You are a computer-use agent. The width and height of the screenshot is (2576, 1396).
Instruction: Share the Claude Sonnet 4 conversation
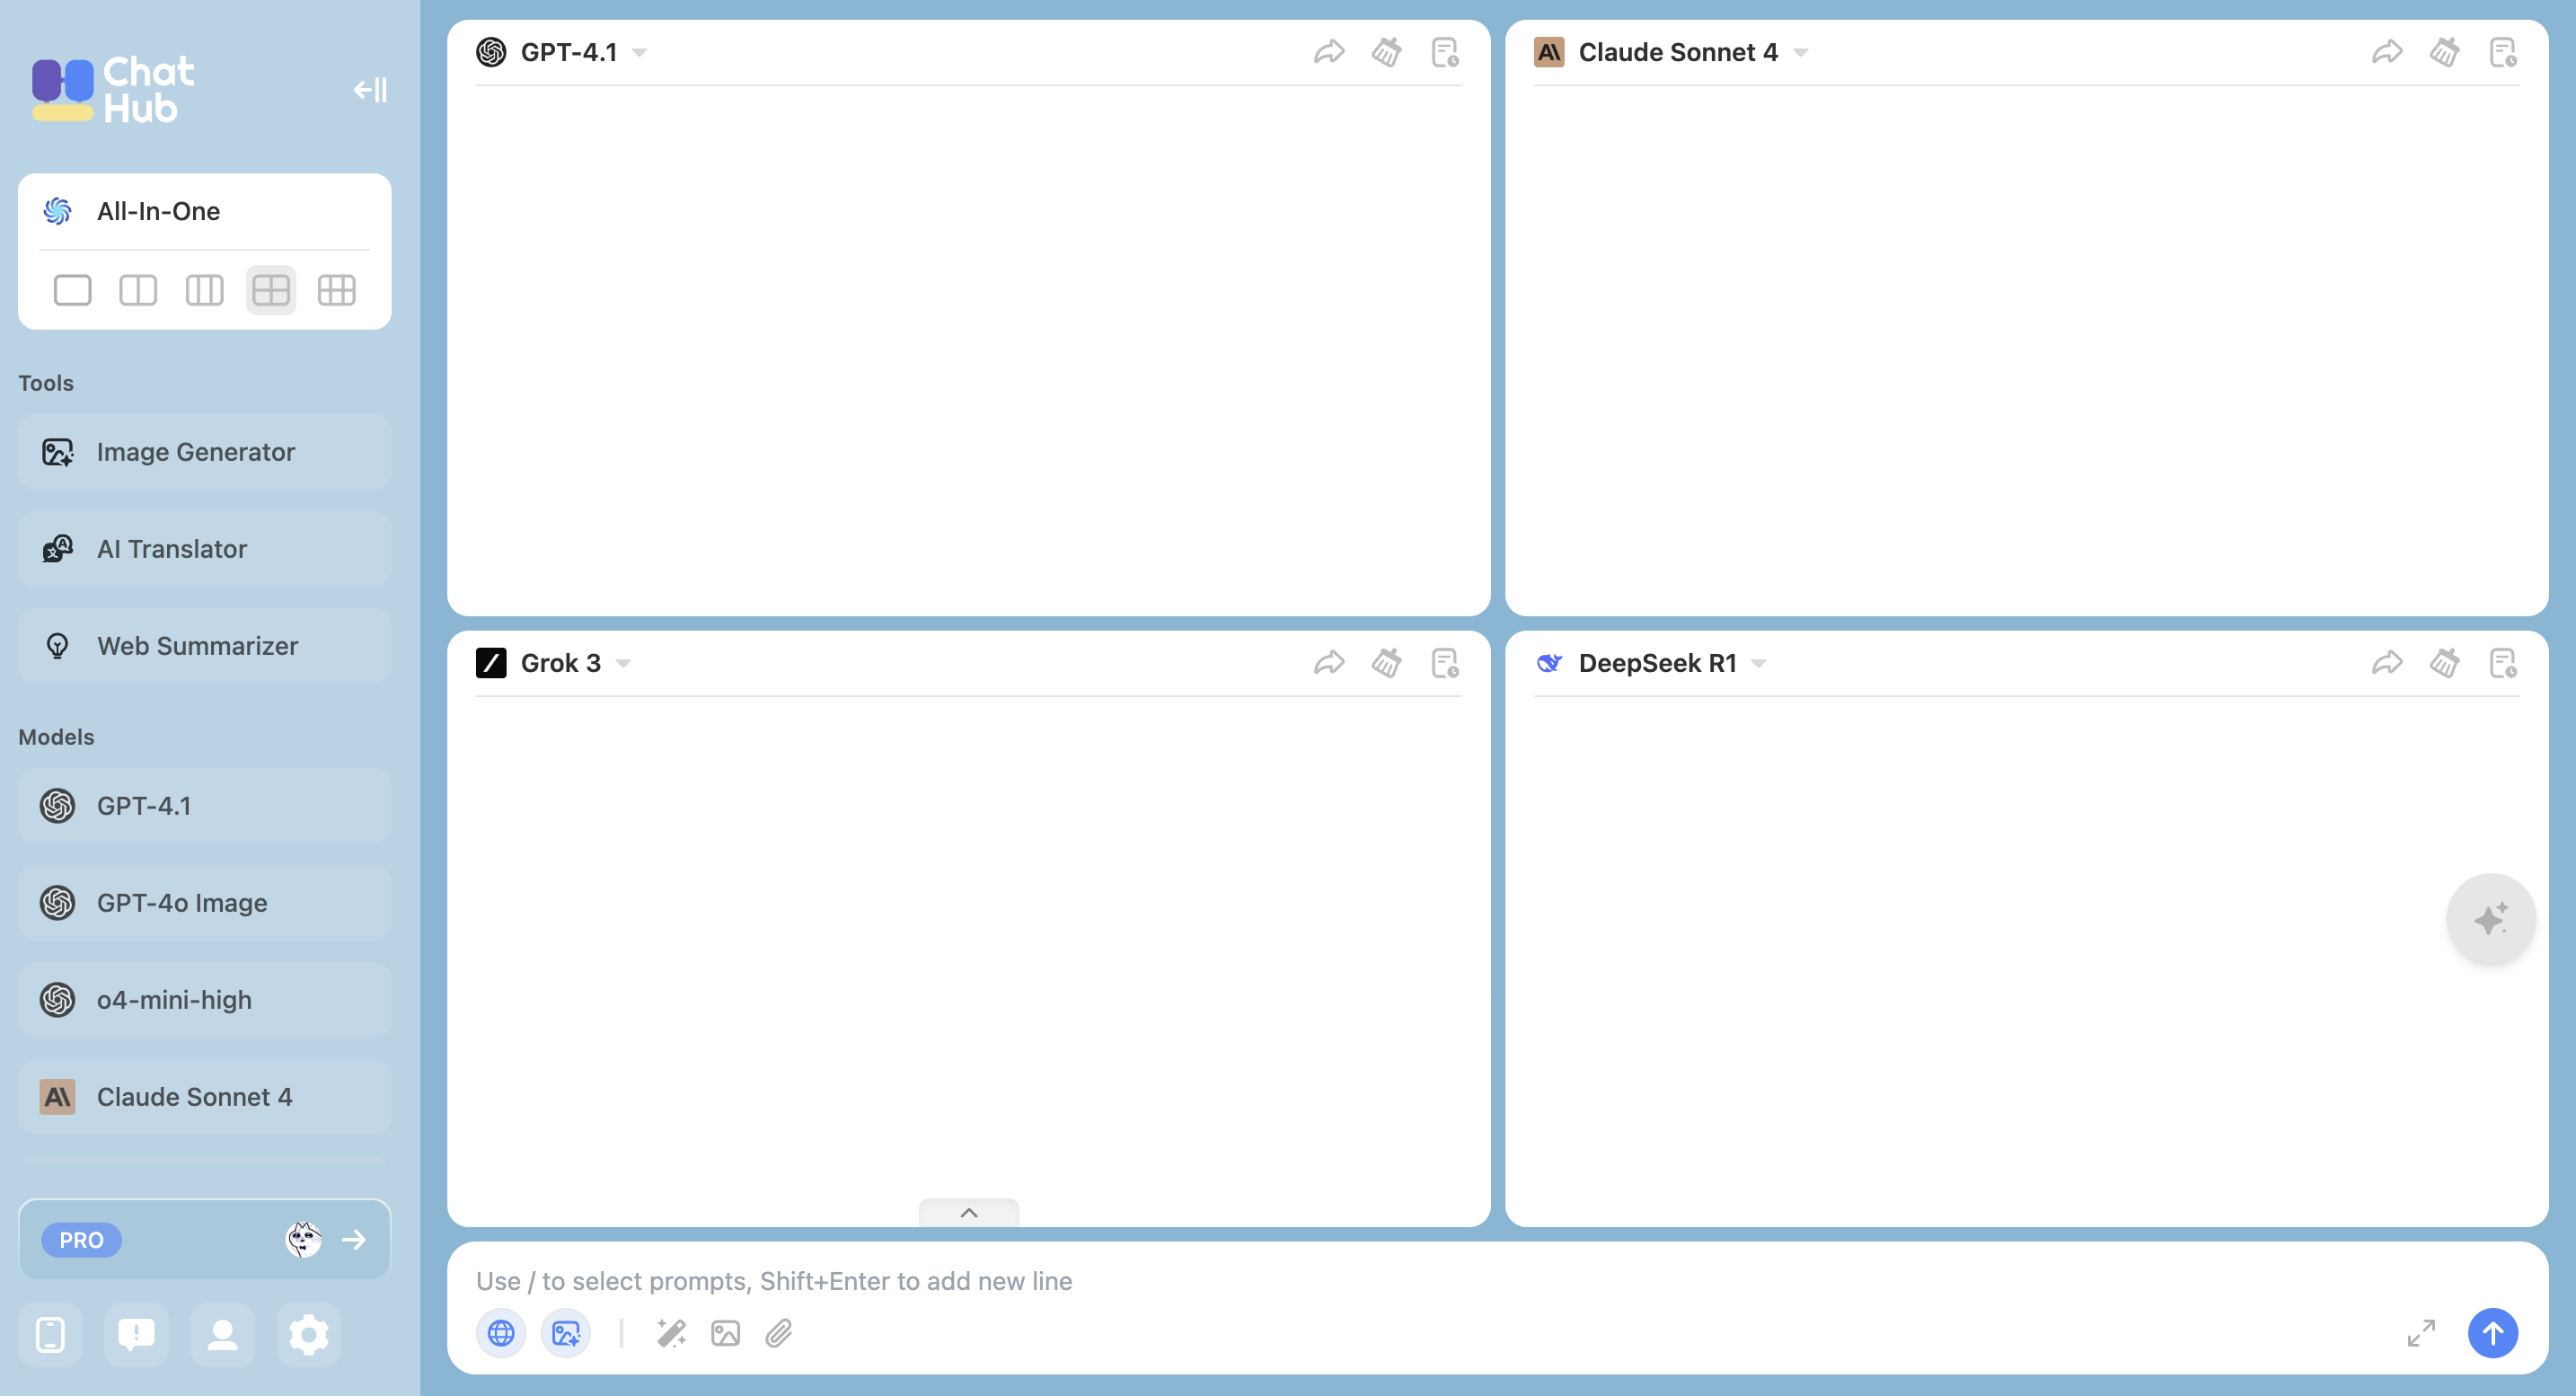click(2387, 52)
